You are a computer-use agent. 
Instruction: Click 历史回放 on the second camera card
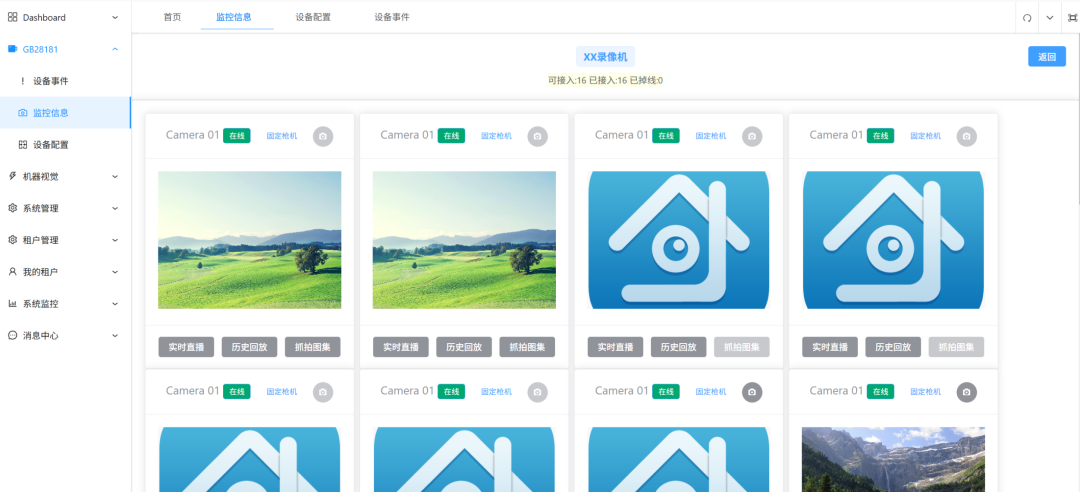click(464, 347)
